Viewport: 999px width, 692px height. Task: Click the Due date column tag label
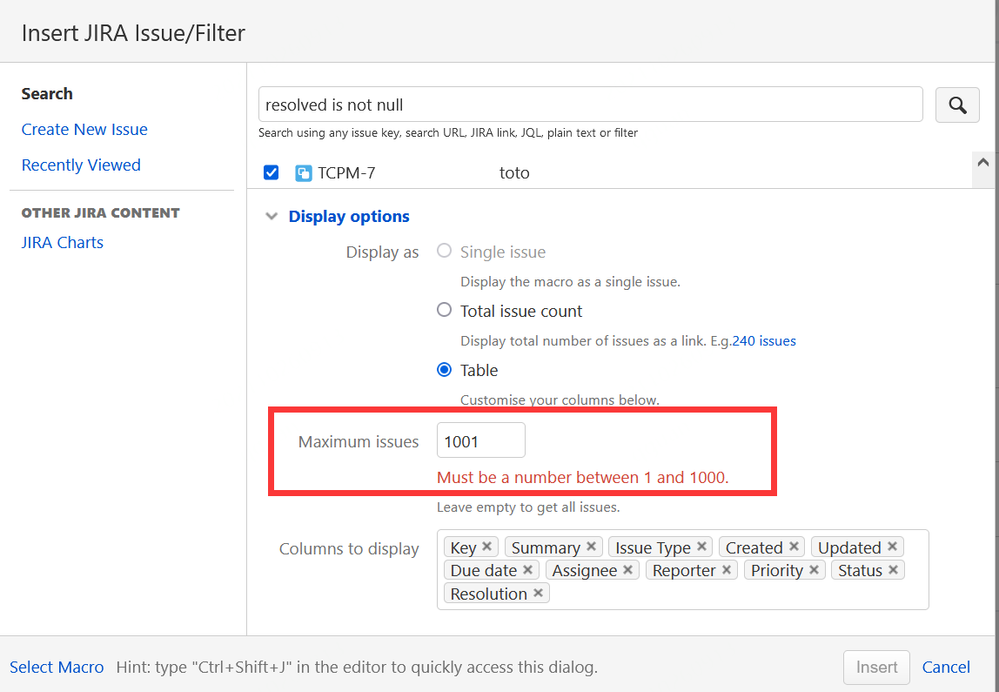(484, 570)
